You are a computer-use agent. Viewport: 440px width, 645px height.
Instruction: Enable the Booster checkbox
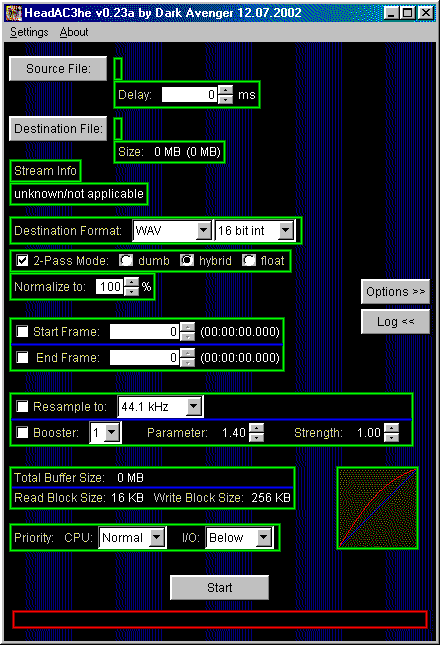22,432
